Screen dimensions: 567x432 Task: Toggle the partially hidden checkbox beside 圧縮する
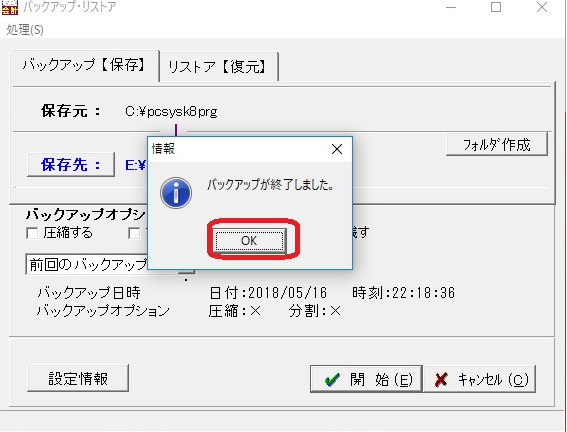pyautogui.click(x=135, y=234)
